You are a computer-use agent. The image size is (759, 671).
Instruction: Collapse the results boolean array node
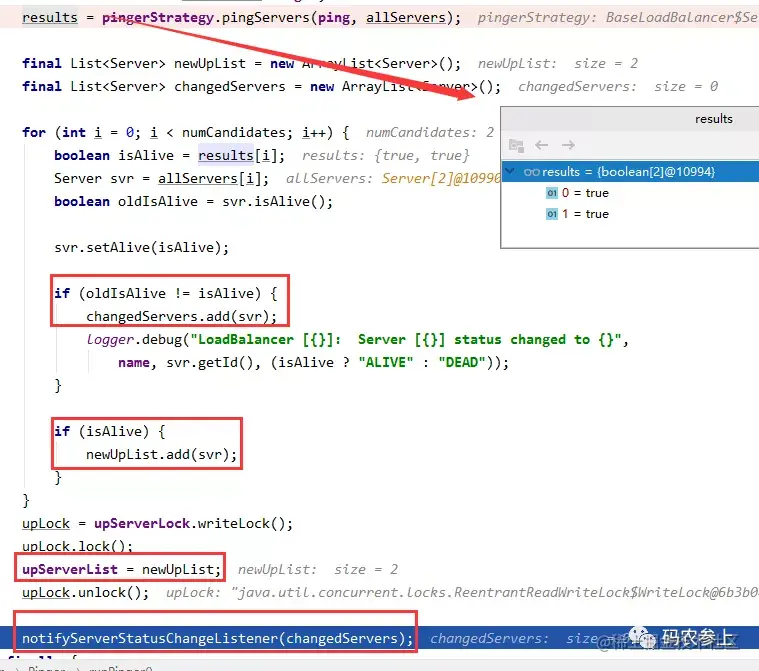click(509, 170)
